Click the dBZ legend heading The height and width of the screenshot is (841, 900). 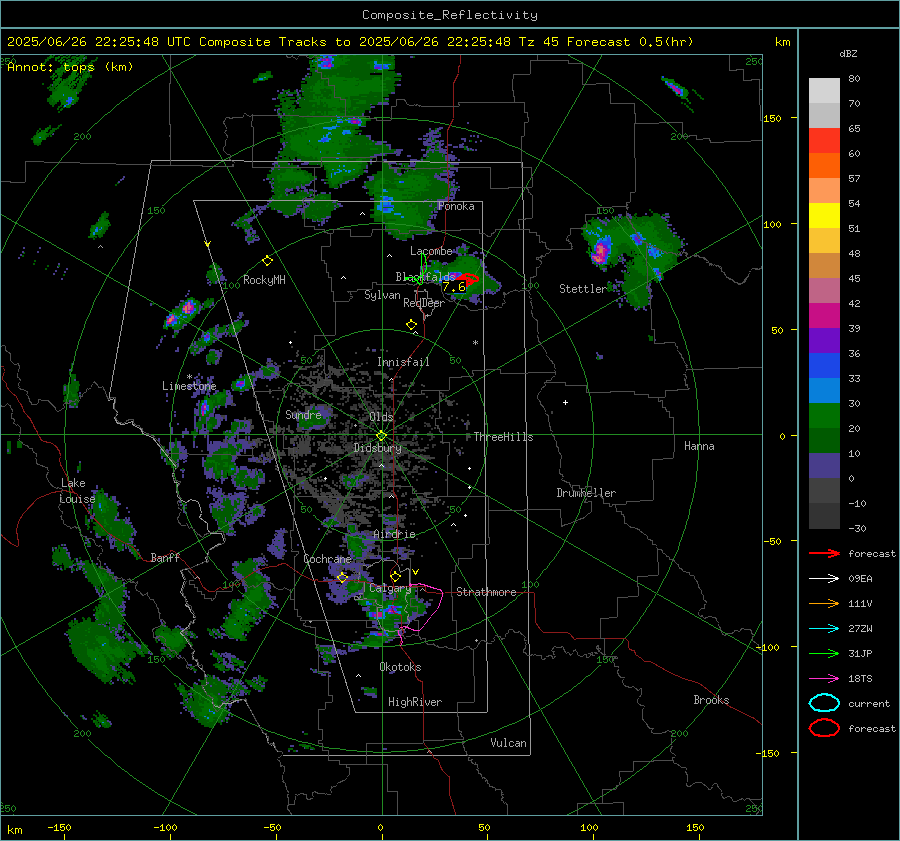848,54
